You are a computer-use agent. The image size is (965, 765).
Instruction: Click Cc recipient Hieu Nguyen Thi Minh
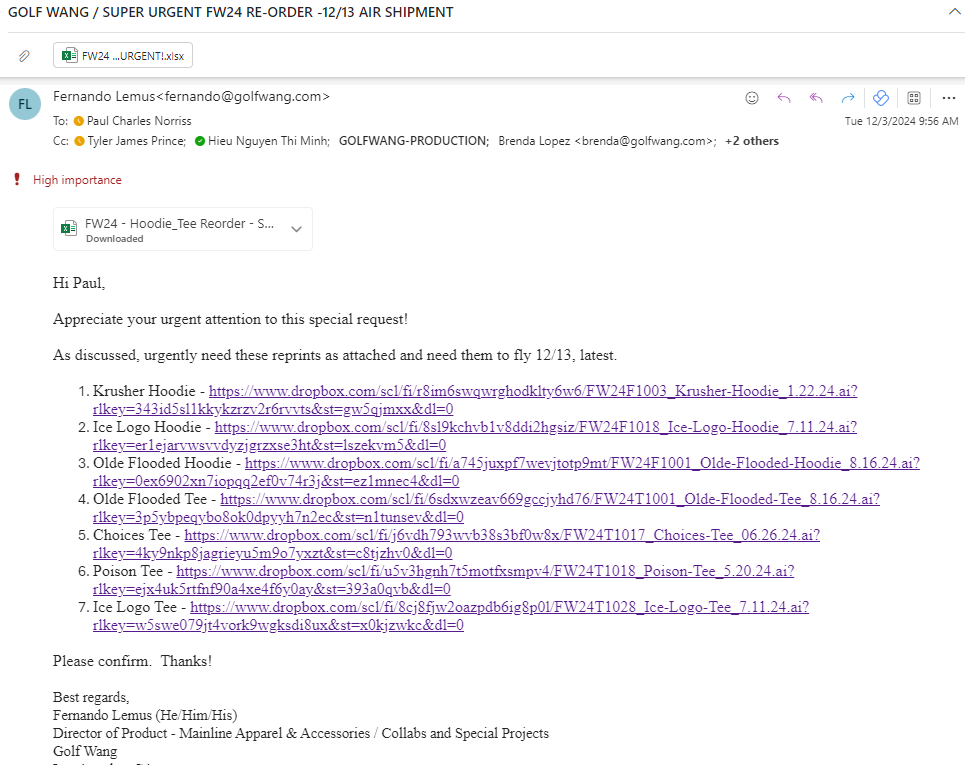tap(268, 141)
